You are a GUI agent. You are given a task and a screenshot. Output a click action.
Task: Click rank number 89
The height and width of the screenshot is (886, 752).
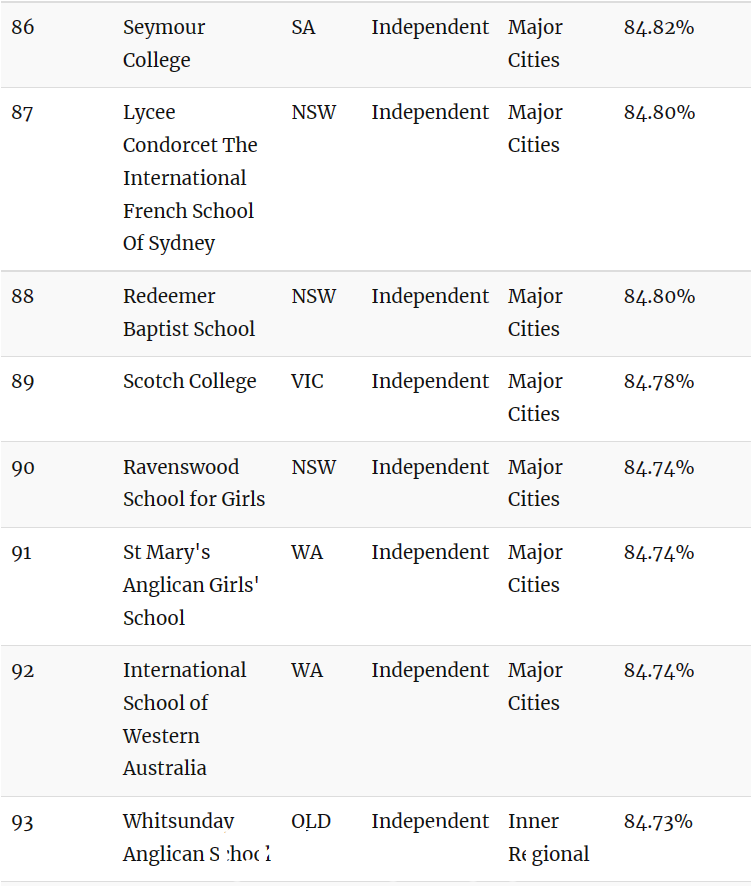tap(23, 381)
